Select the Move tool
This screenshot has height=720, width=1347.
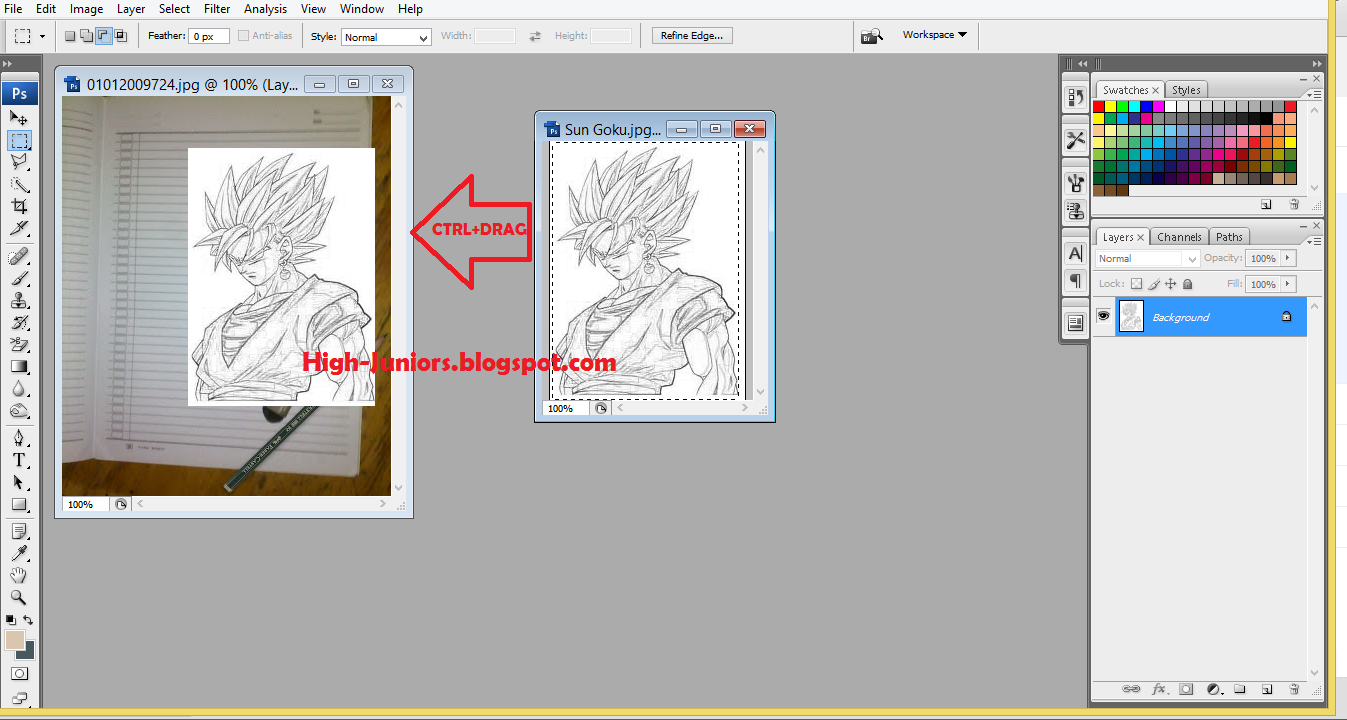(19, 118)
